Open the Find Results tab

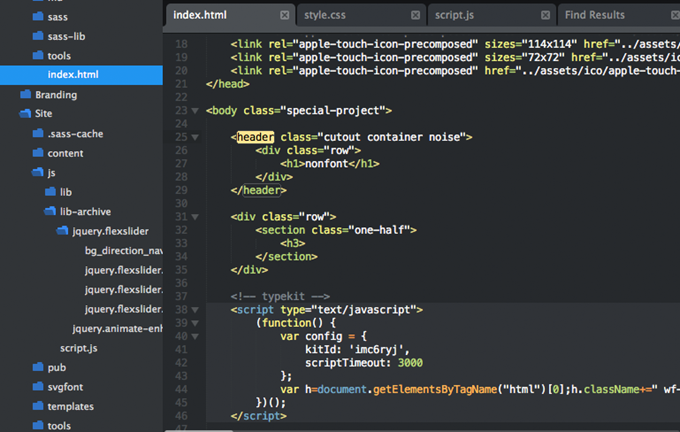coord(594,15)
